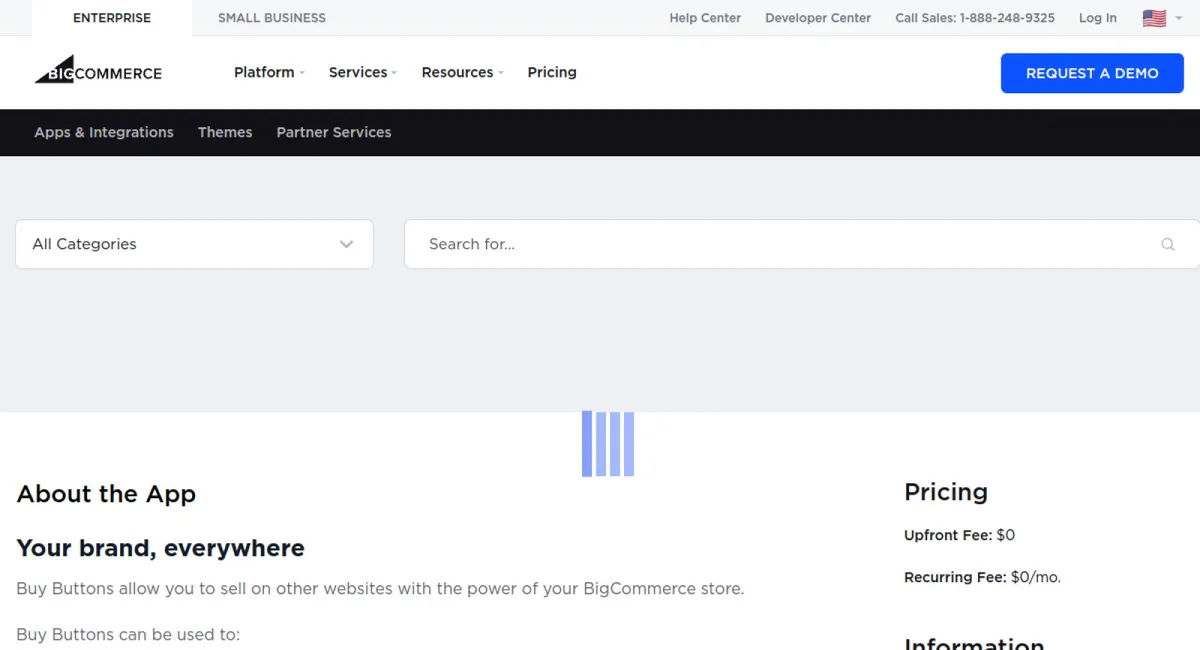This screenshot has width=1200, height=650.
Task: Go to the Pricing page
Action: click(552, 72)
